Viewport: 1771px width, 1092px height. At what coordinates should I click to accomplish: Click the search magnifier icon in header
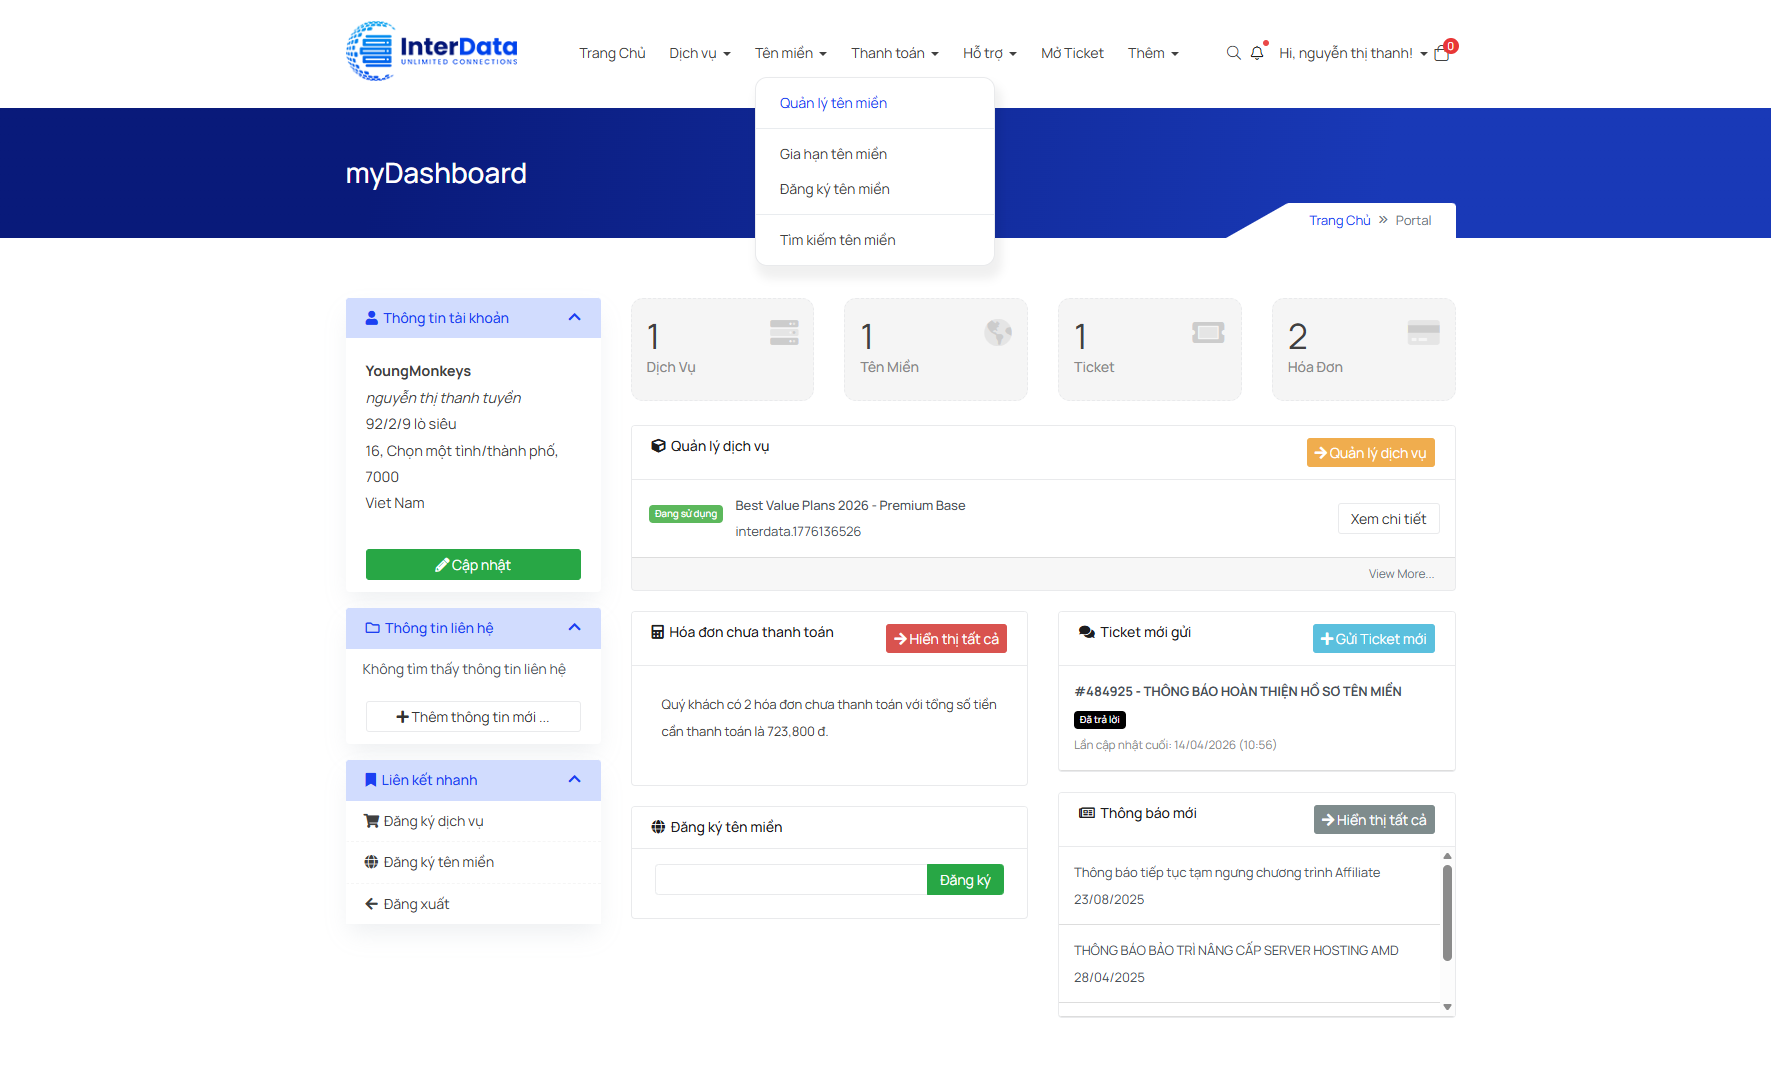[x=1233, y=53]
